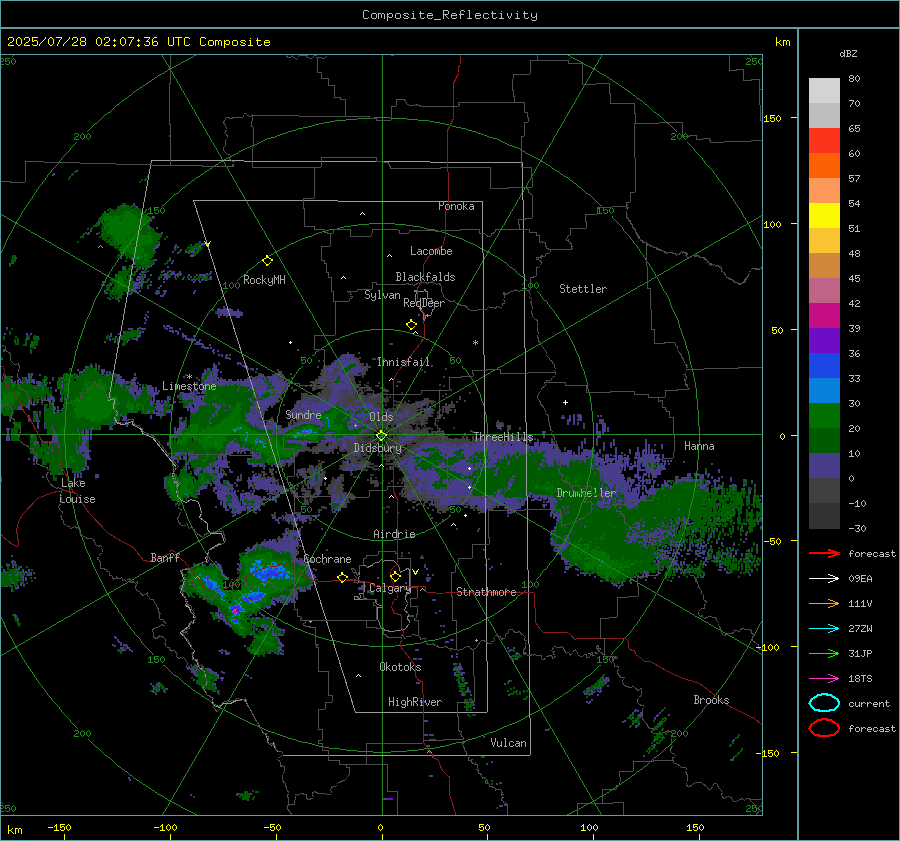Click the yellow diamond marker at Calgary
The image size is (900, 841).
pyautogui.click(x=395, y=576)
